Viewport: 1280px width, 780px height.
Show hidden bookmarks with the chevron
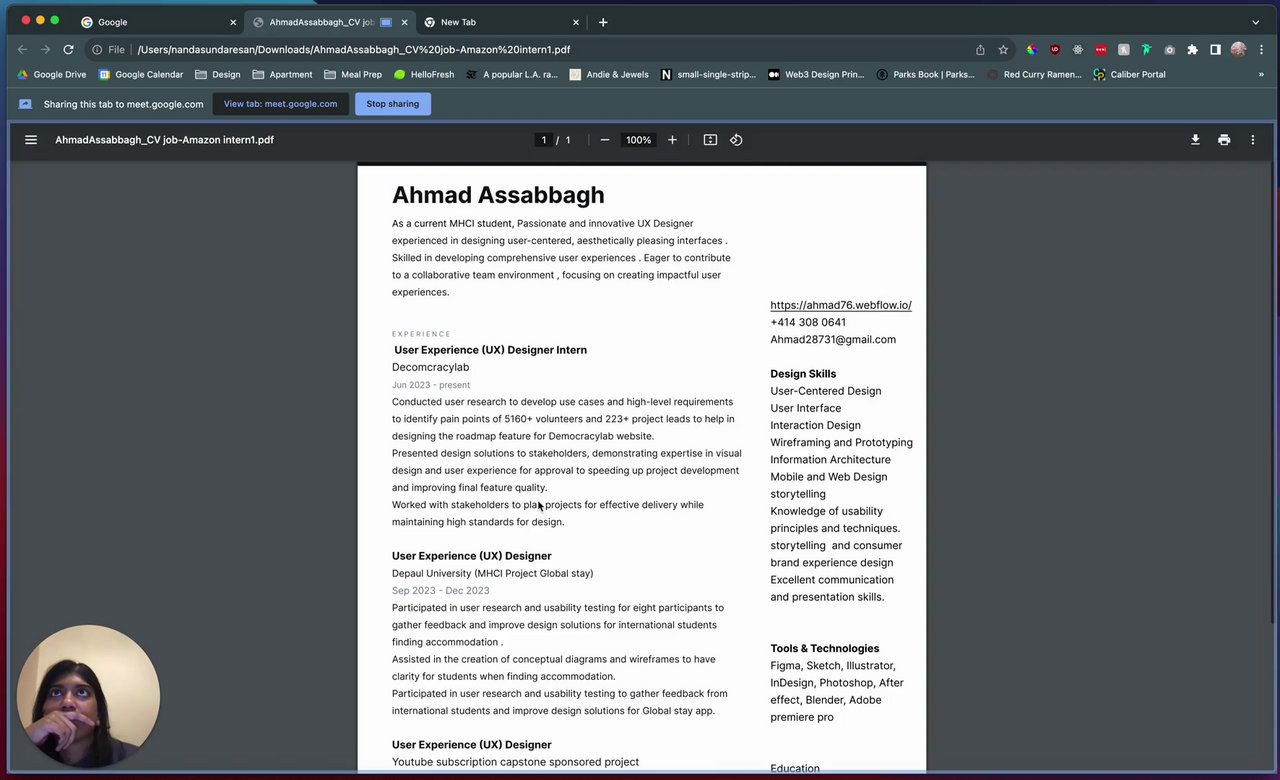1261,74
